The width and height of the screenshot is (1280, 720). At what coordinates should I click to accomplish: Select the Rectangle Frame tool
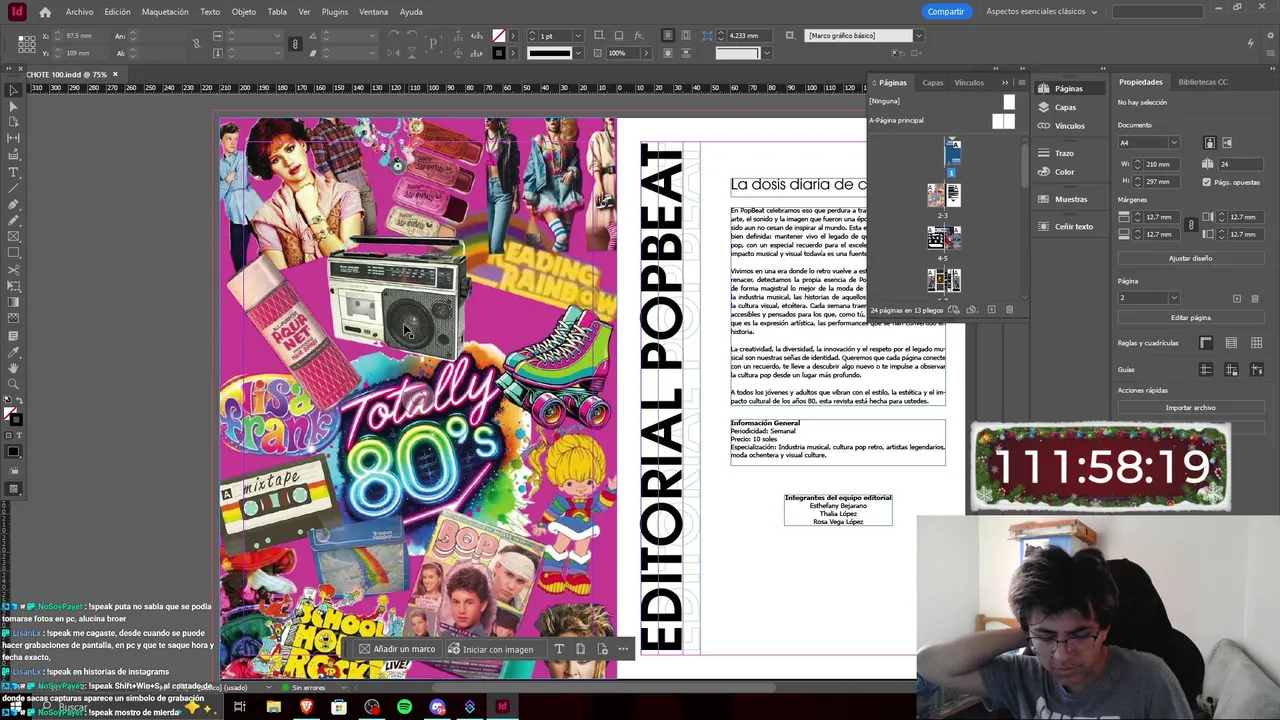[x=14, y=236]
